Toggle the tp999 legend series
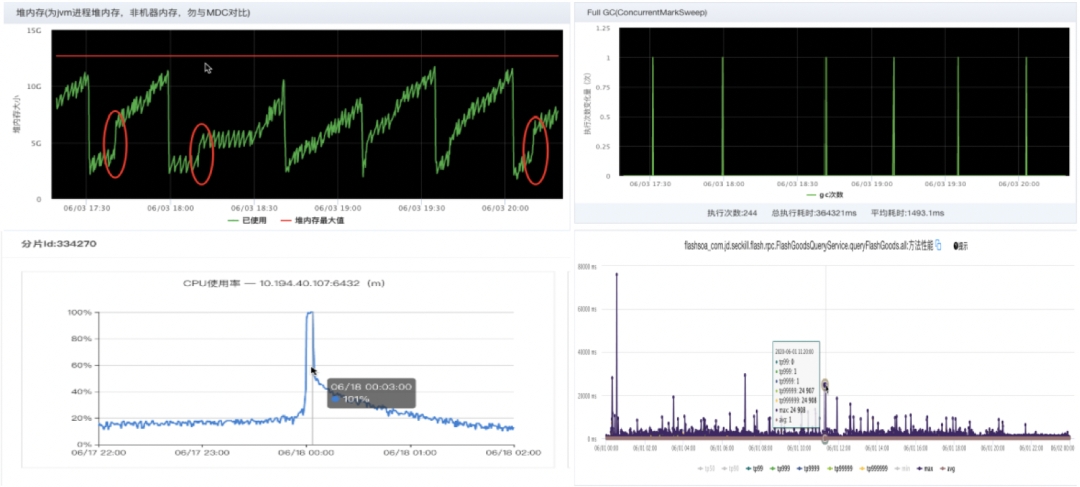The image size is (1080, 487). point(780,468)
